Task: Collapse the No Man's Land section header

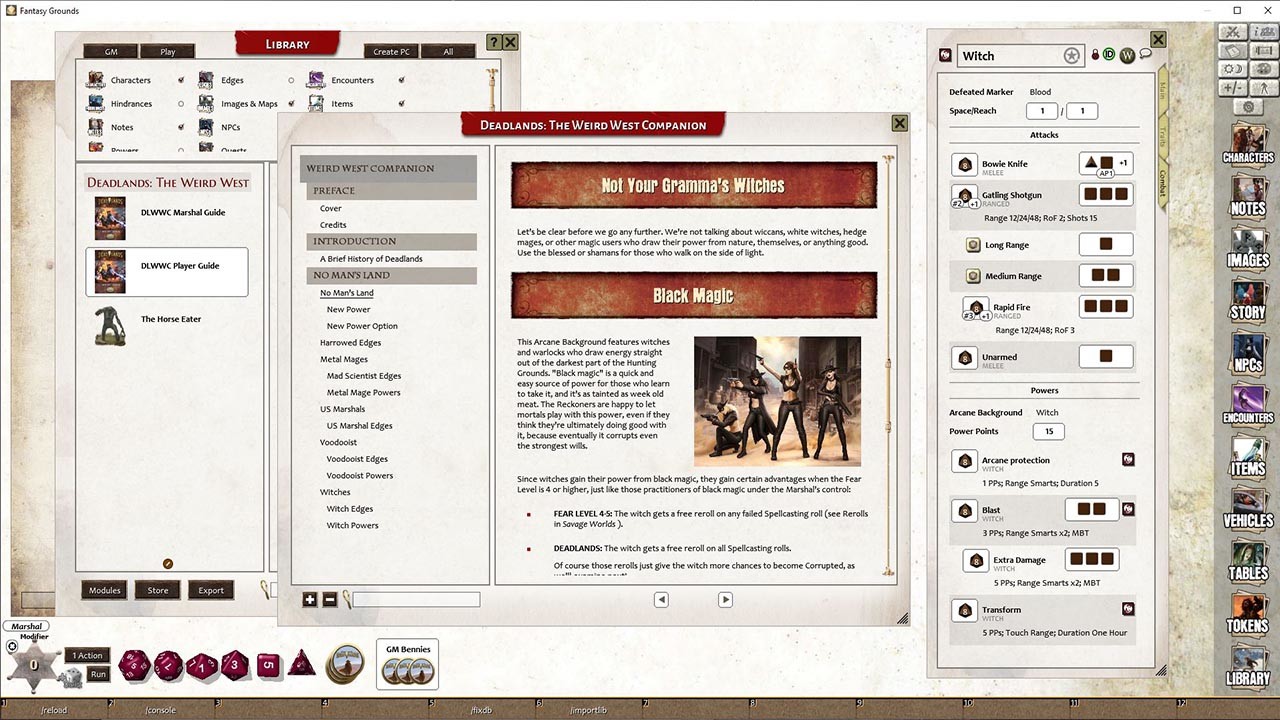Action: [392, 275]
